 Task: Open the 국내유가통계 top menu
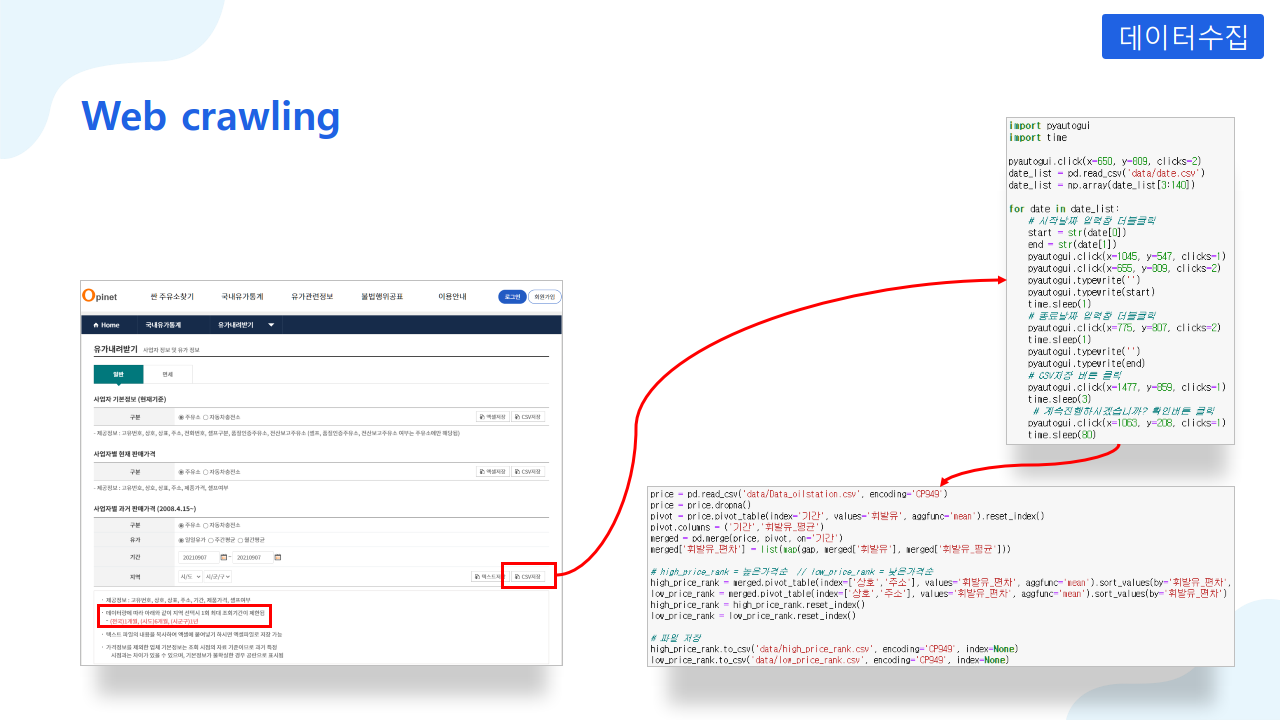tap(242, 297)
